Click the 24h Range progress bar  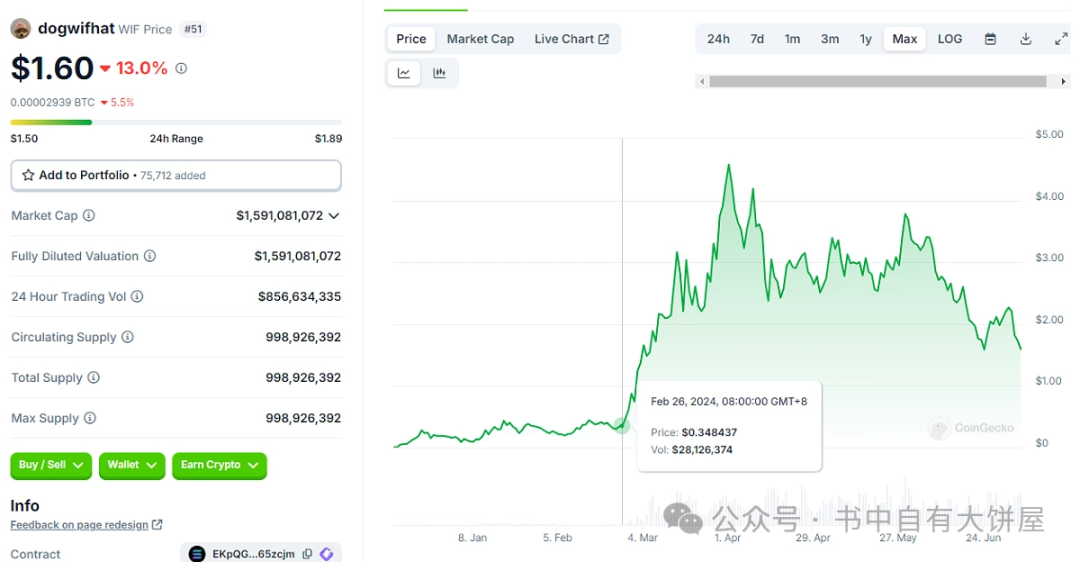tap(176, 123)
